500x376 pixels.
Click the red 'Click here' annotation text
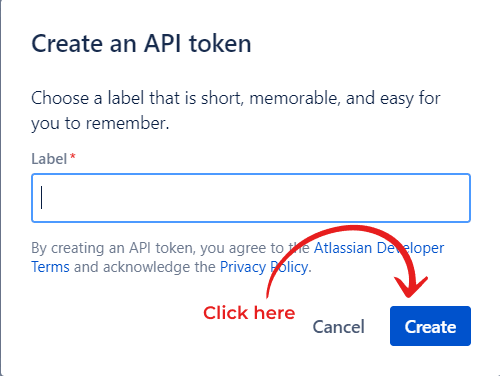tap(249, 313)
